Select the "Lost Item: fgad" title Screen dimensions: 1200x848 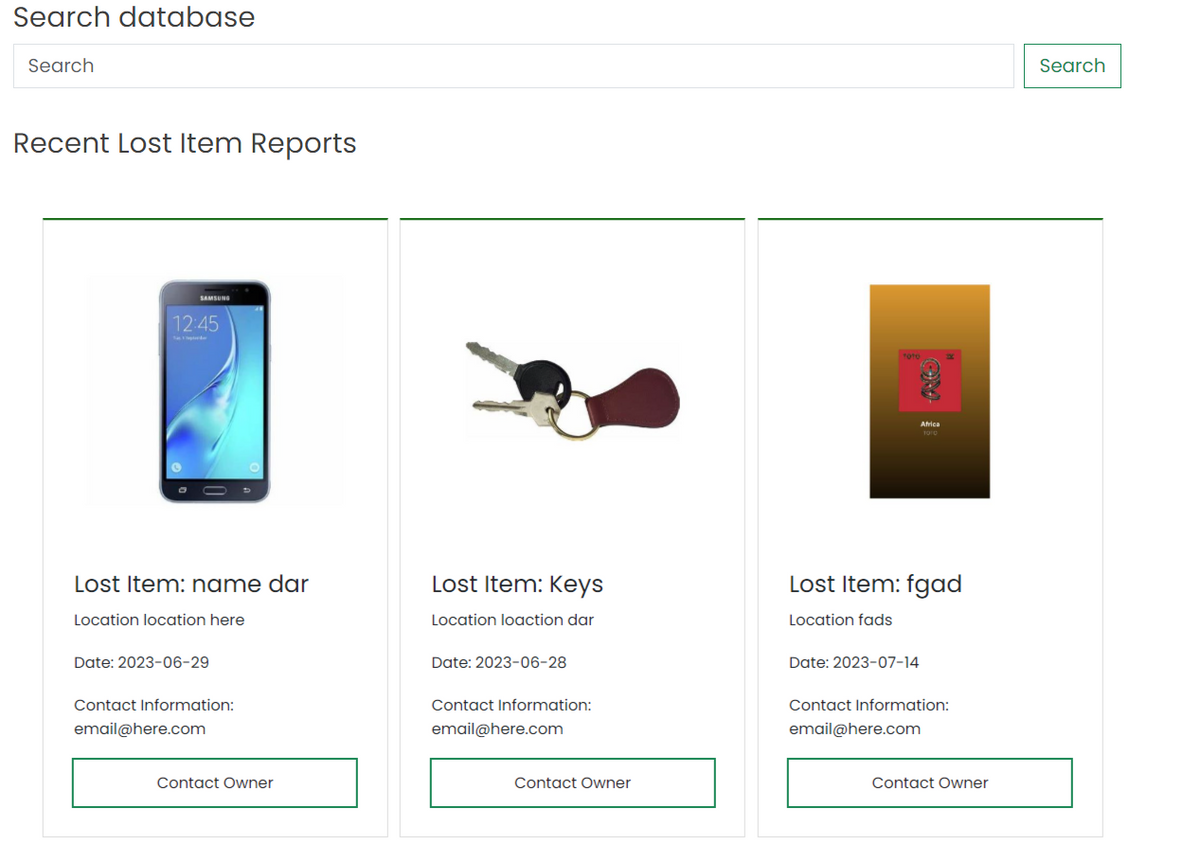875,584
